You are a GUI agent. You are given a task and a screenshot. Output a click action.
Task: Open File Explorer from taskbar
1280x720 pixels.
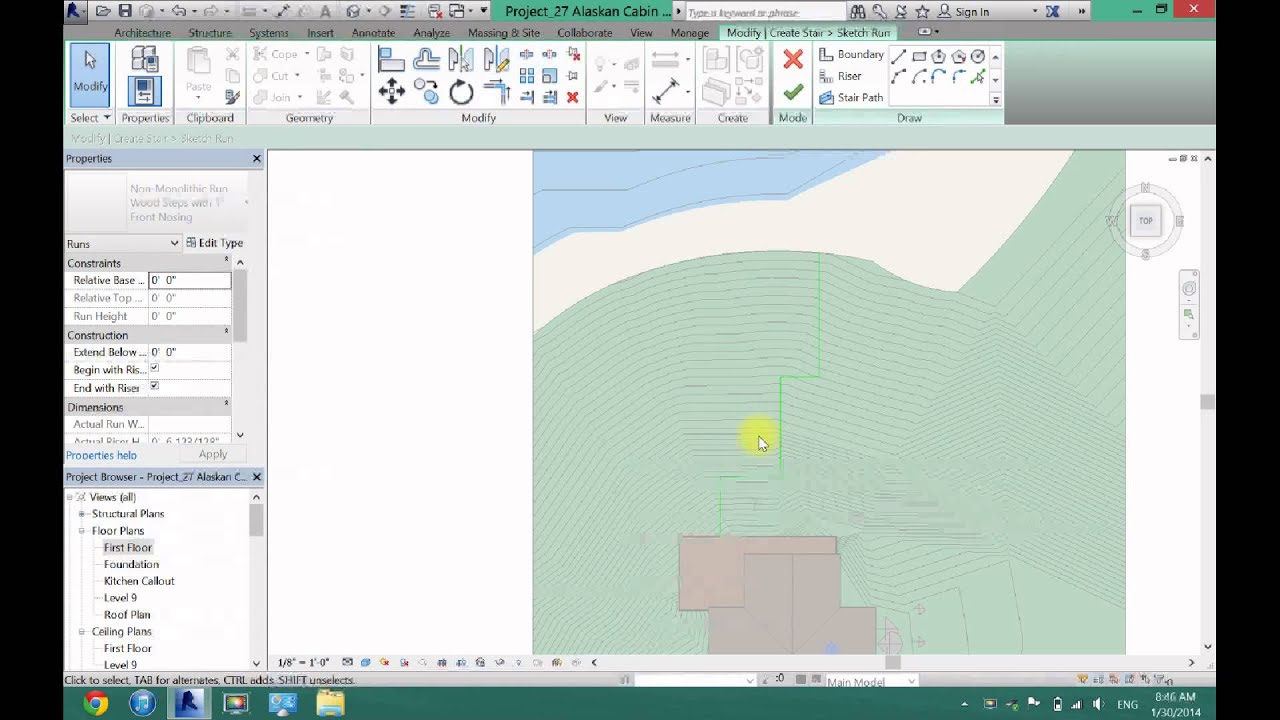(x=330, y=704)
